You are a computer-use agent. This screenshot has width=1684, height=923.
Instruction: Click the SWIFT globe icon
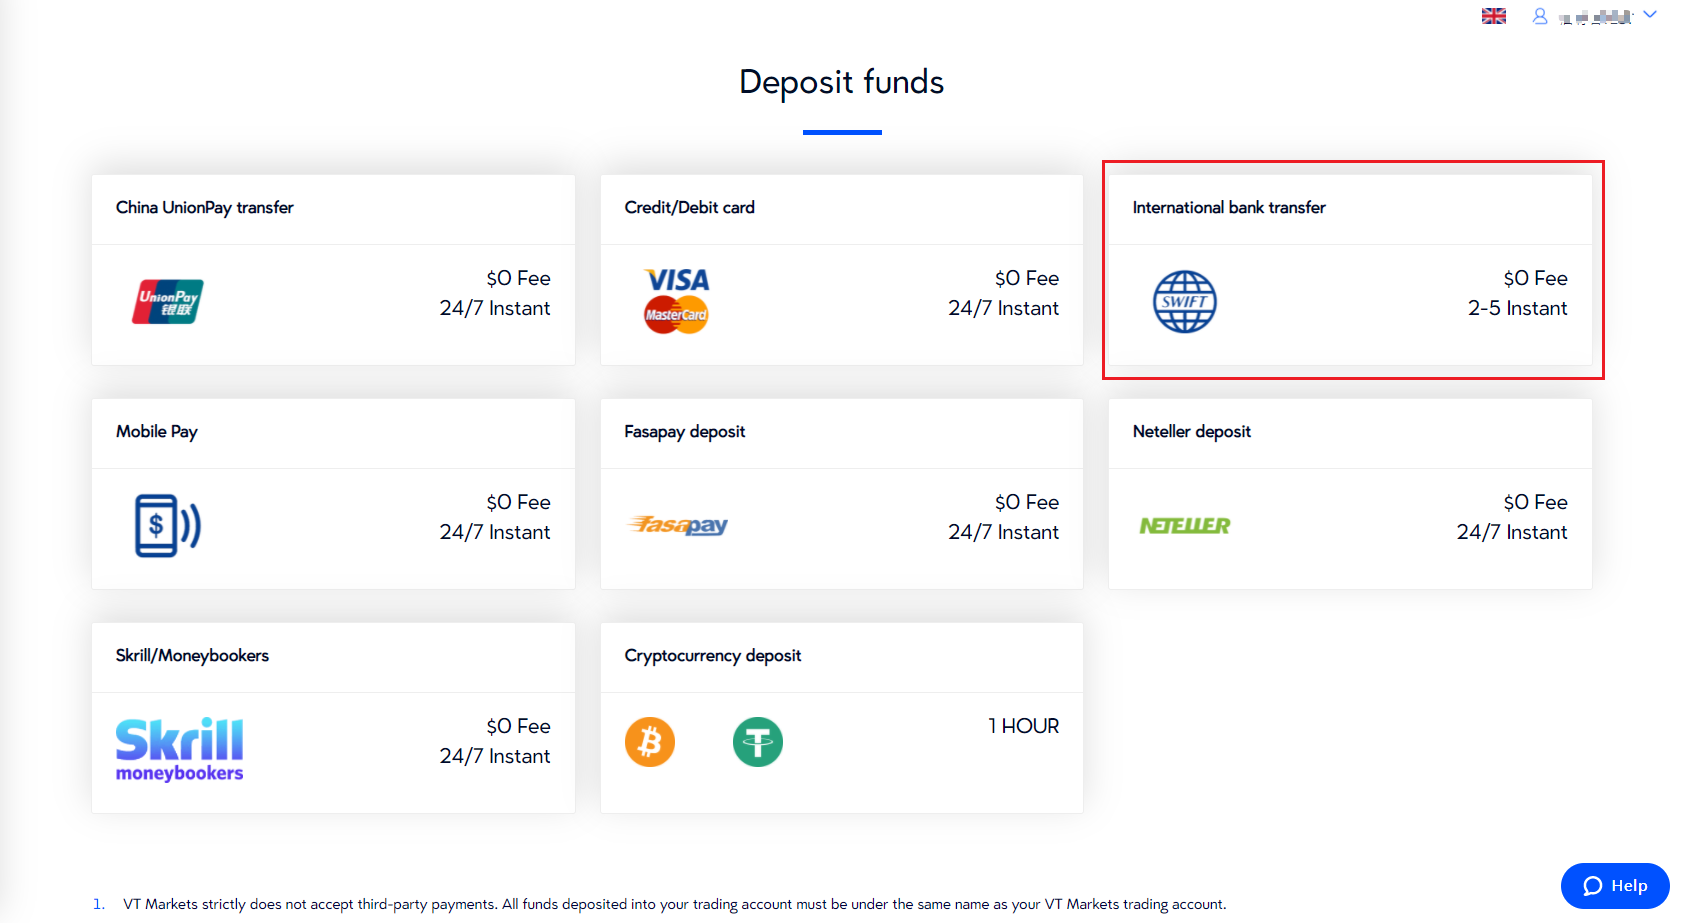point(1185,301)
